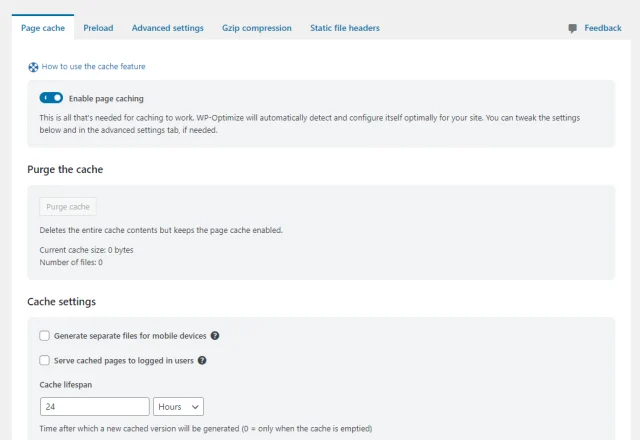Switch to the Preload tab
640x440 pixels.
(x=98, y=28)
